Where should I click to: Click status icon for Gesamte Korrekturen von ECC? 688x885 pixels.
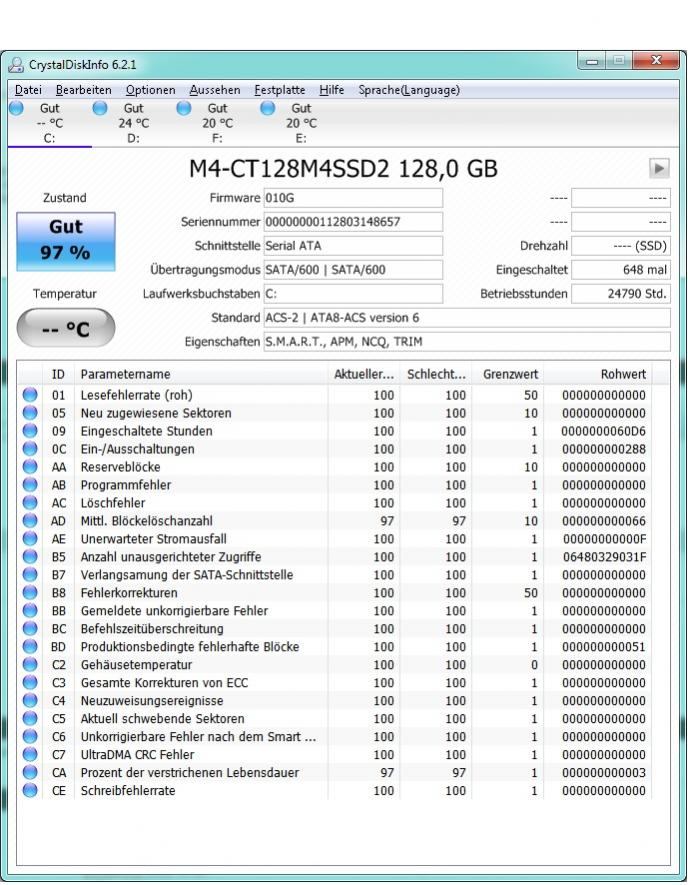tap(30, 682)
